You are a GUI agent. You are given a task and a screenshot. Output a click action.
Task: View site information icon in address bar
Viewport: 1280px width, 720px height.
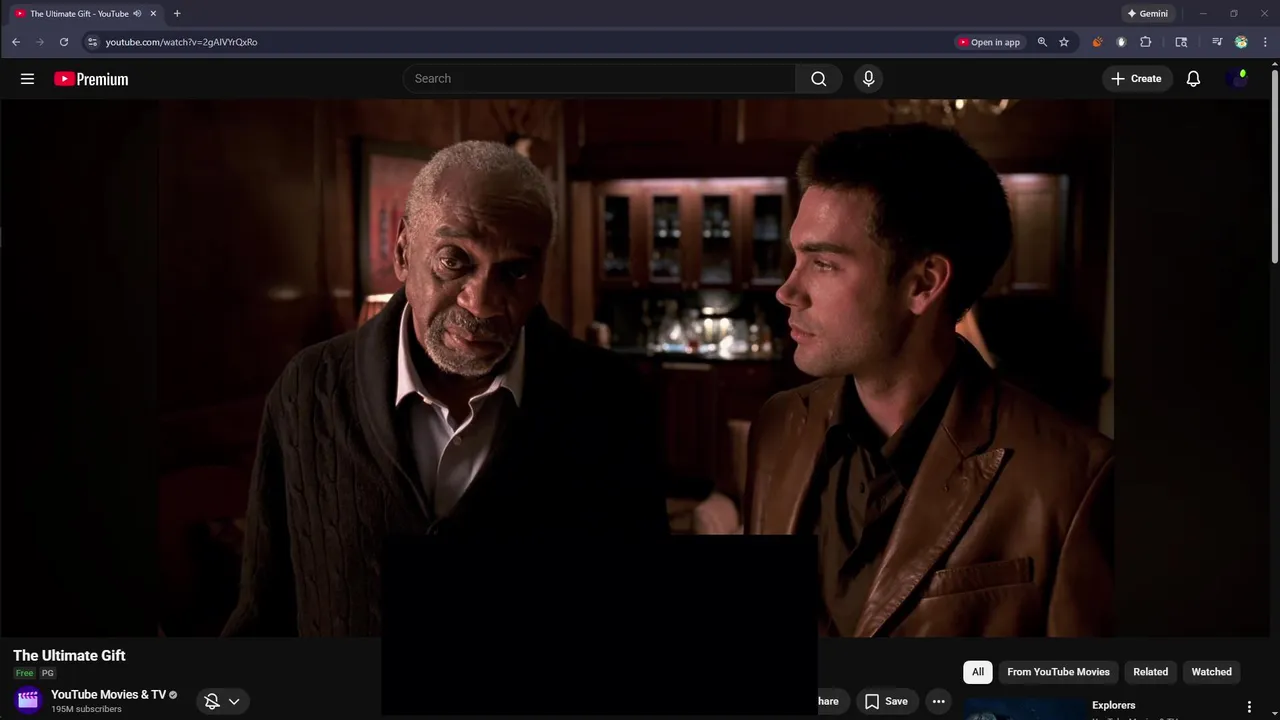[92, 42]
